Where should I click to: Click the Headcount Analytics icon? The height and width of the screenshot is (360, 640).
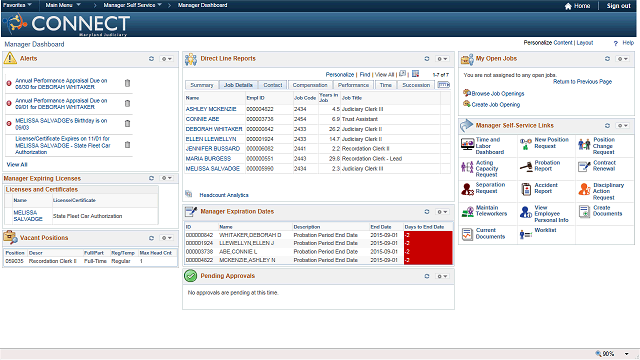pyautogui.click(x=189, y=193)
